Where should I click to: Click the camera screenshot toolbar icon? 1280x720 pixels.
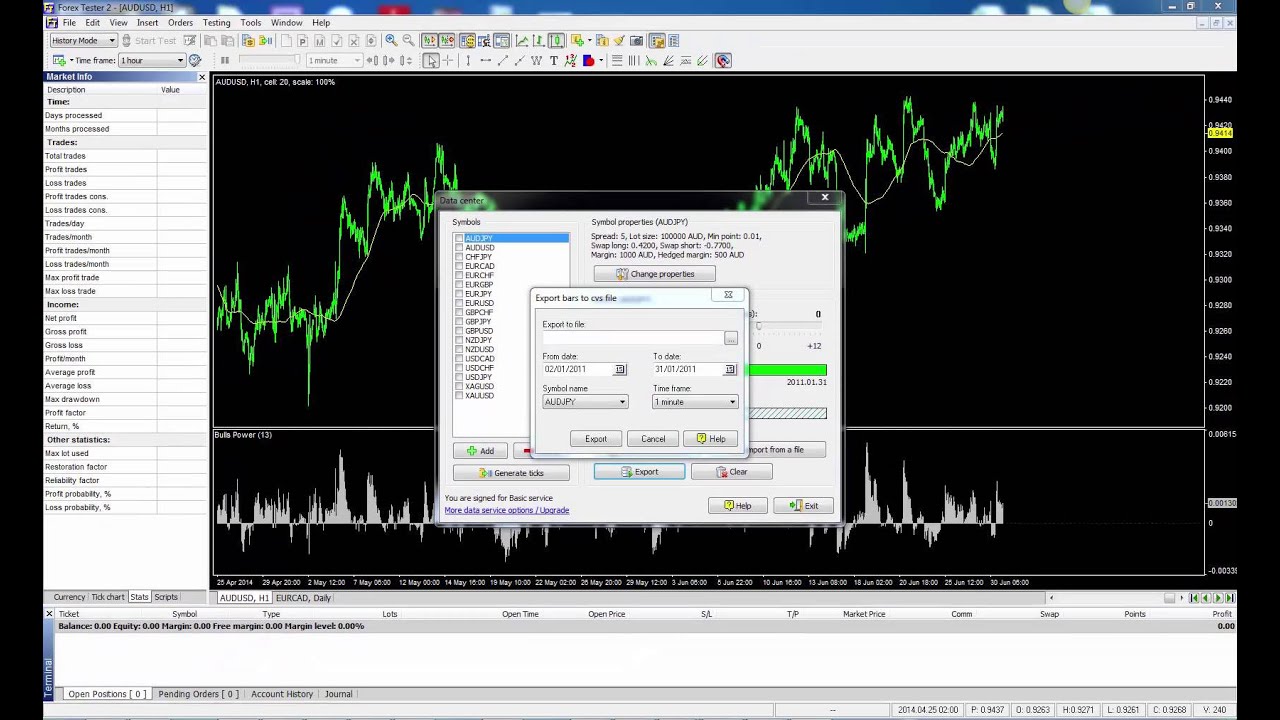636,41
